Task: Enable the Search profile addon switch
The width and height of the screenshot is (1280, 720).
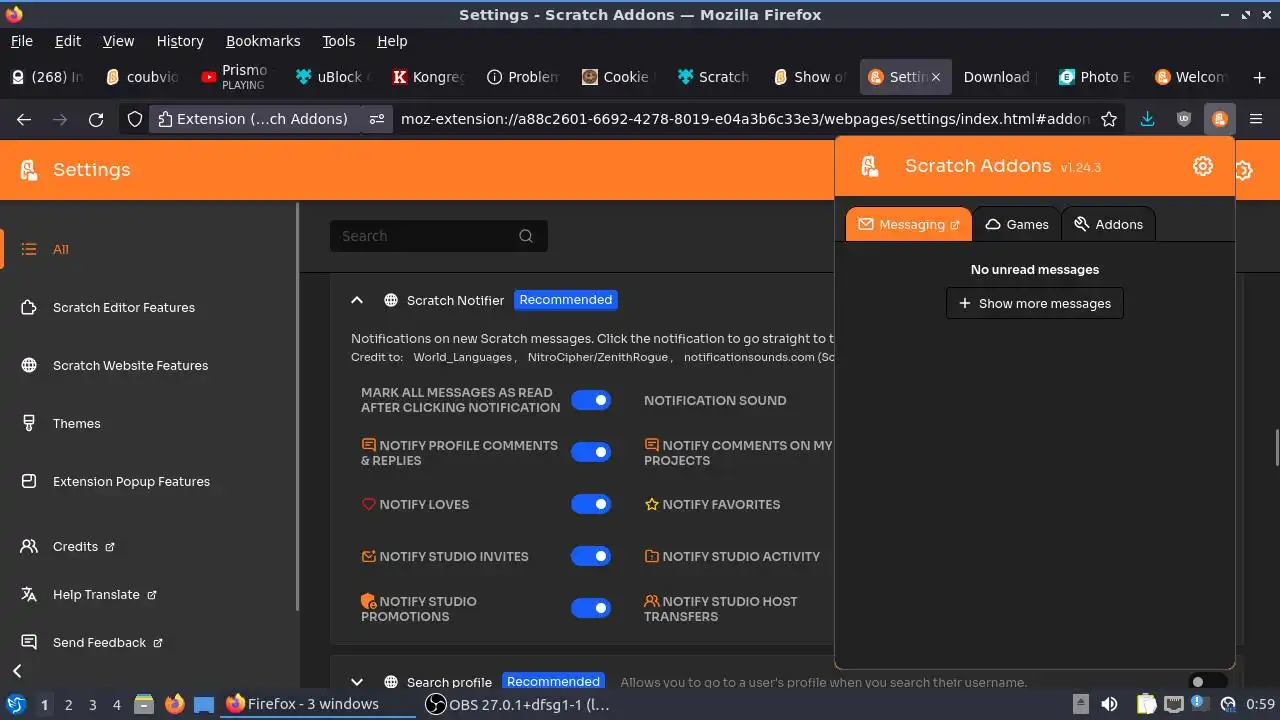Action: (x=1207, y=682)
